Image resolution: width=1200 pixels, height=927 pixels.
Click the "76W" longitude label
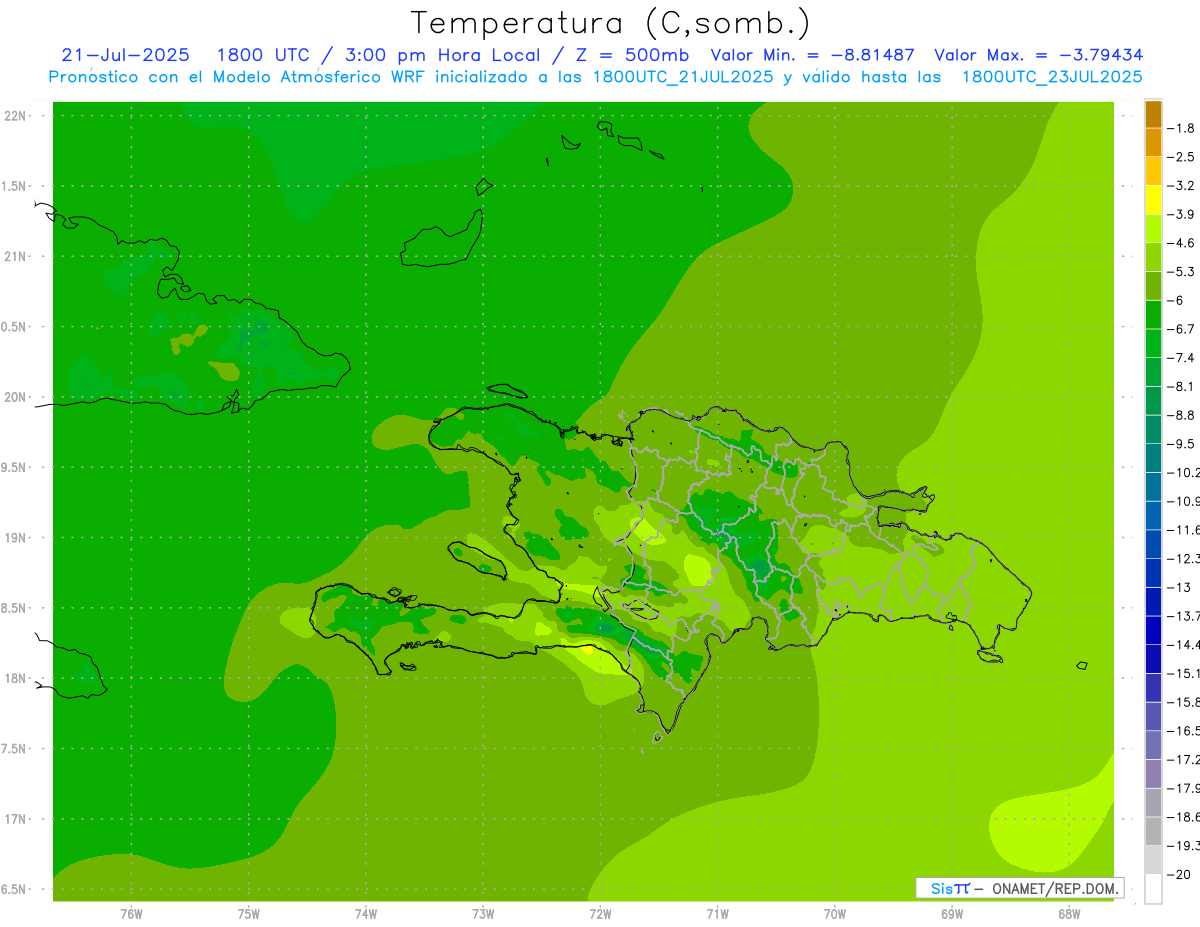tap(131, 913)
